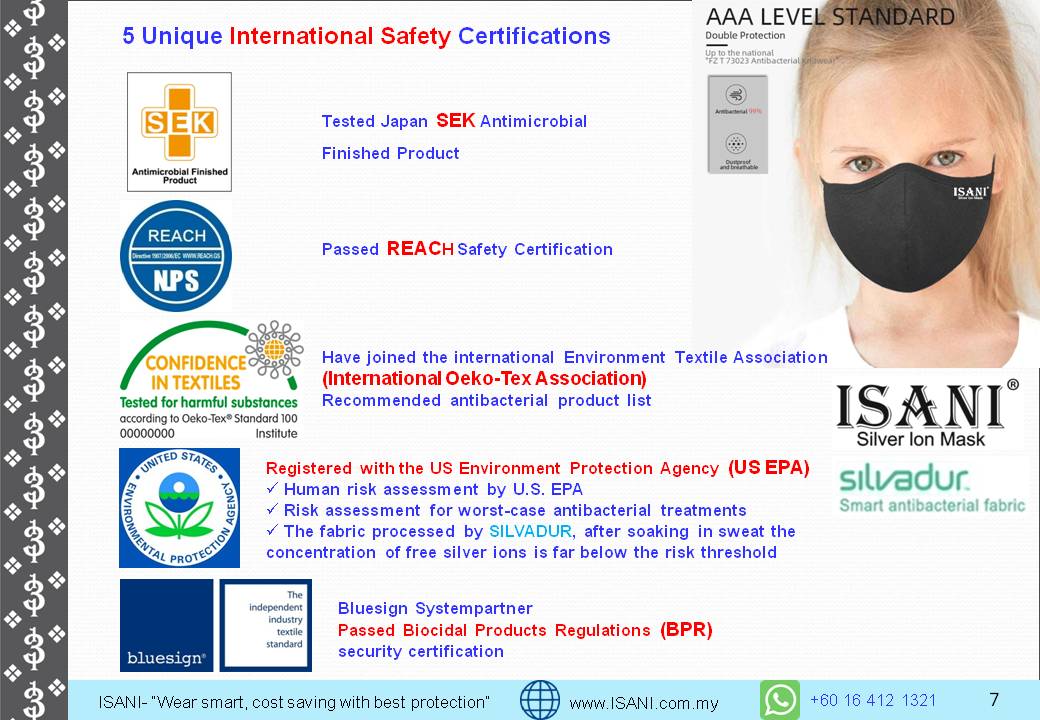Click Recommended antibacterial product list text
This screenshot has width=1040, height=720.
coord(486,400)
